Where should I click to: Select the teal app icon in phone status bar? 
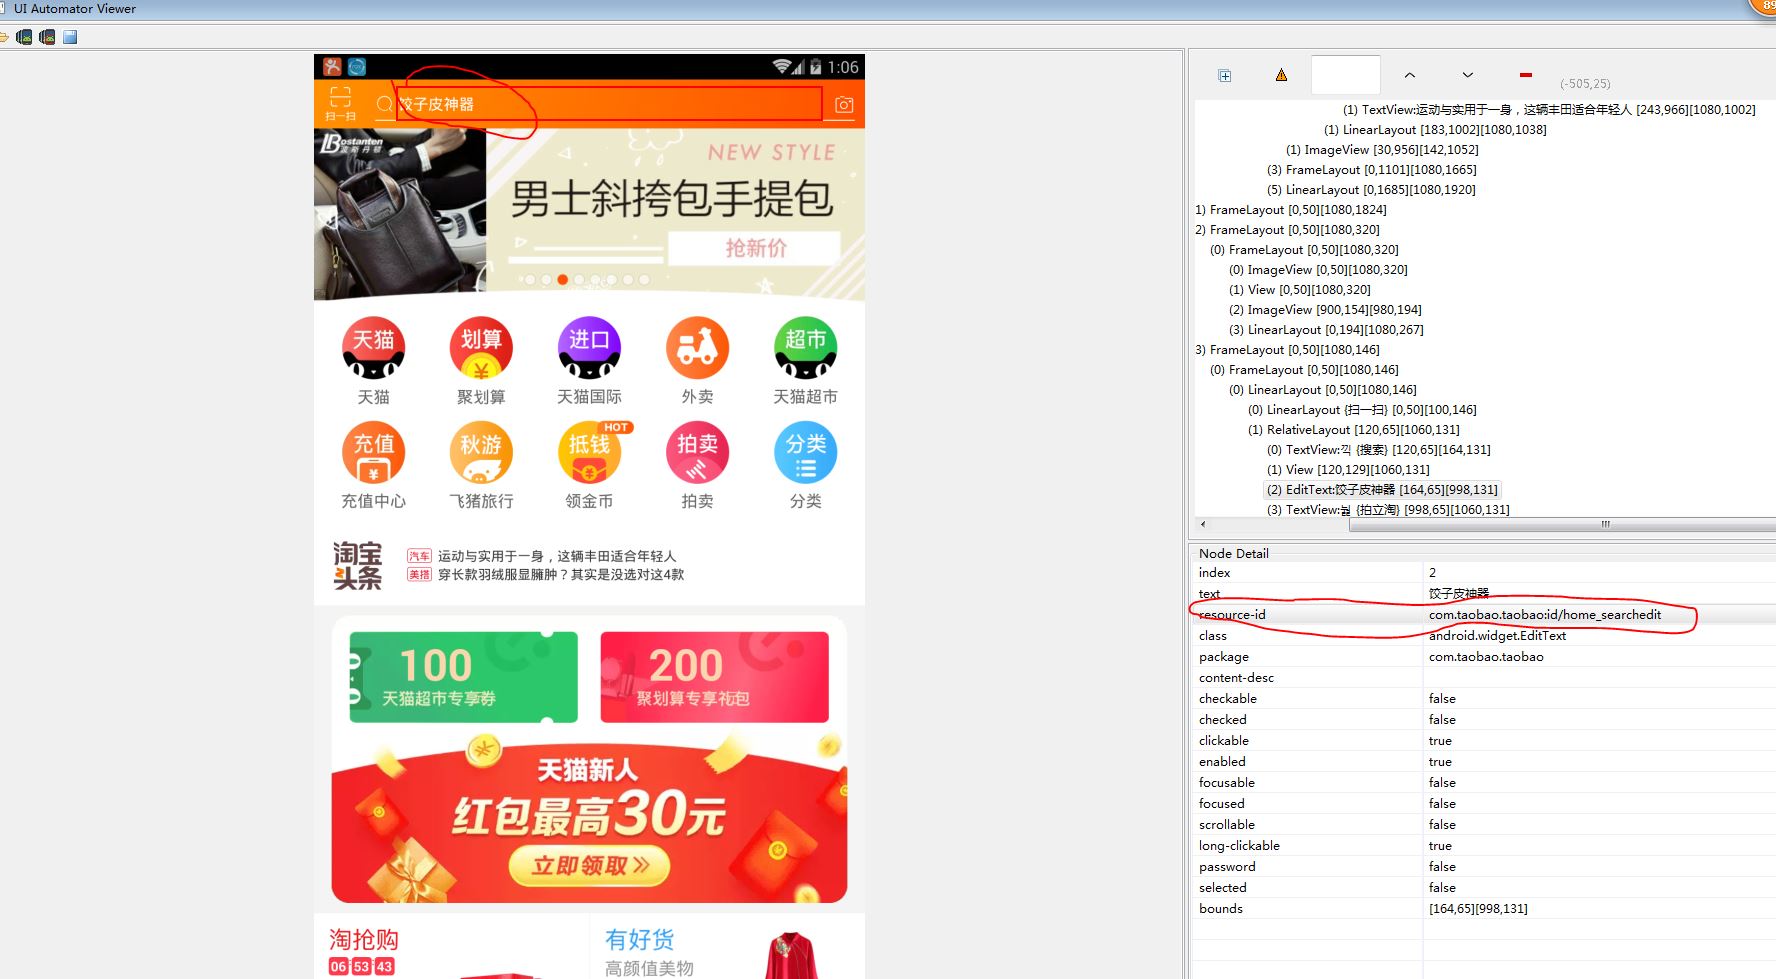click(357, 67)
